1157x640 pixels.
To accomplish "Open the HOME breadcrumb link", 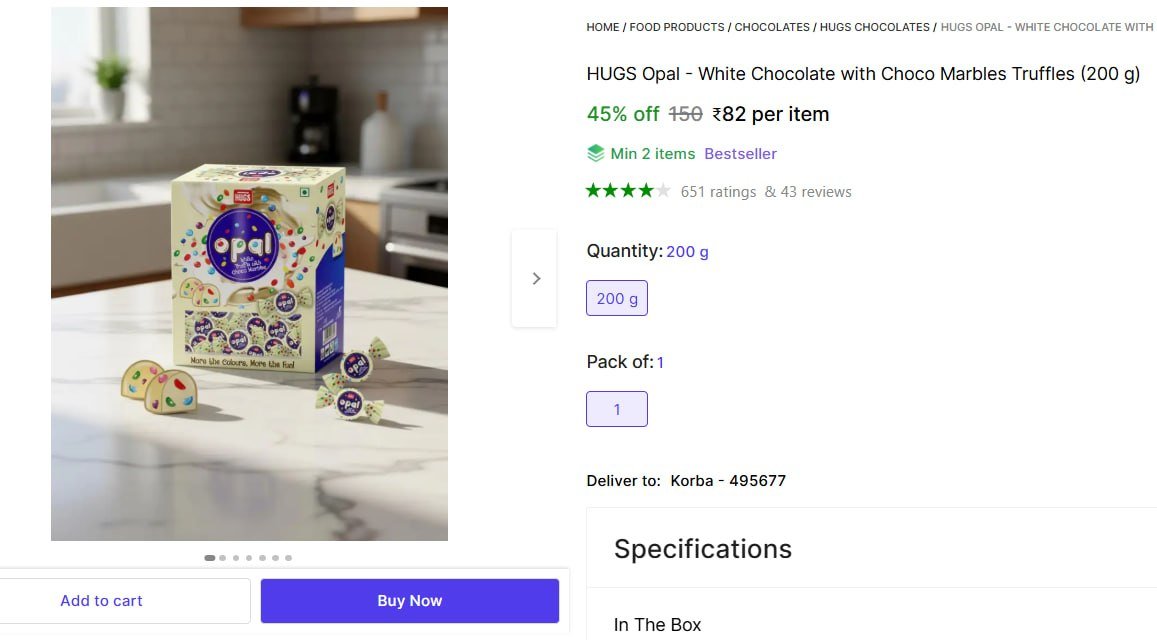I will point(603,27).
